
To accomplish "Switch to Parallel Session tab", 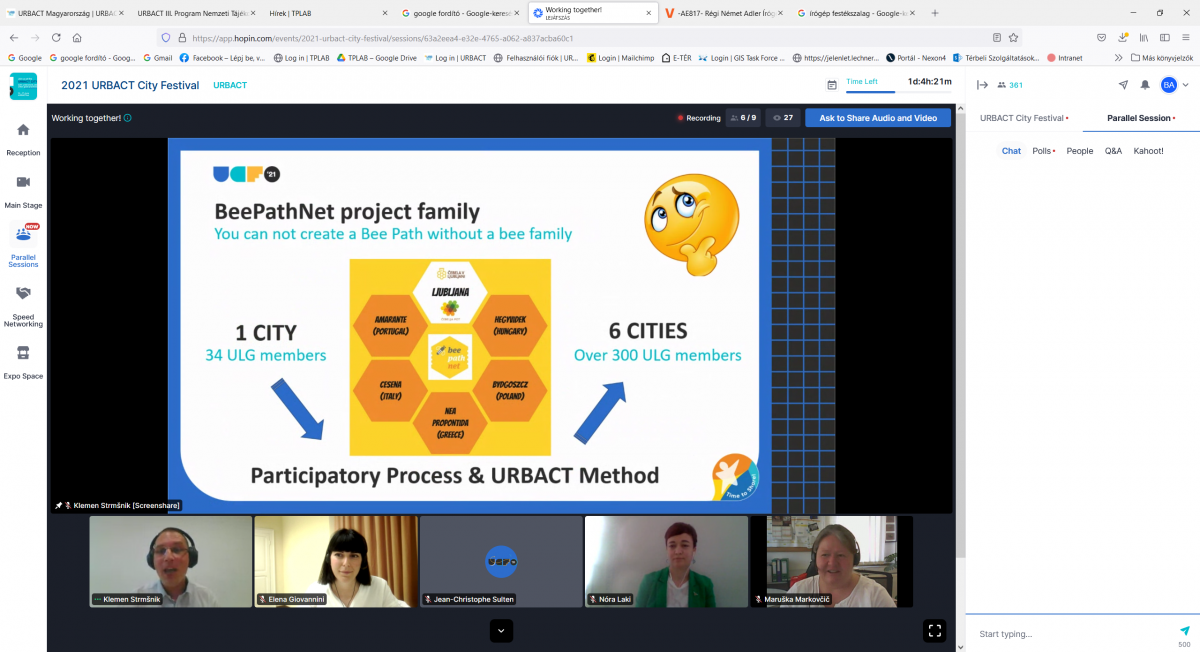I will [x=1141, y=118].
